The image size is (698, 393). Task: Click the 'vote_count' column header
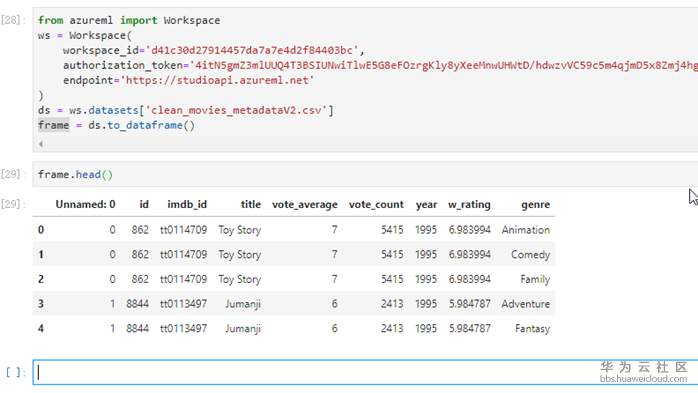point(376,205)
